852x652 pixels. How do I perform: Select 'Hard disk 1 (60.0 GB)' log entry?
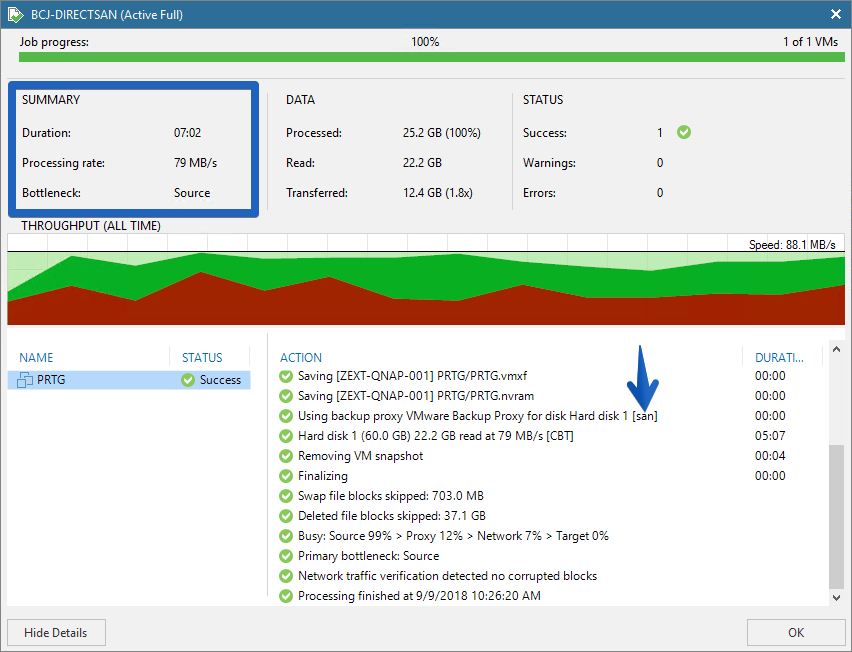click(x=436, y=436)
